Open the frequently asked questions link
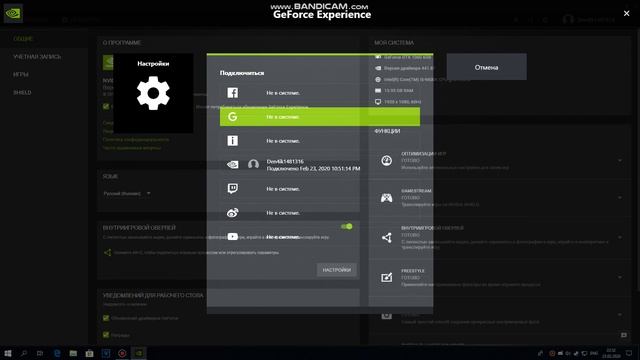 (132, 148)
